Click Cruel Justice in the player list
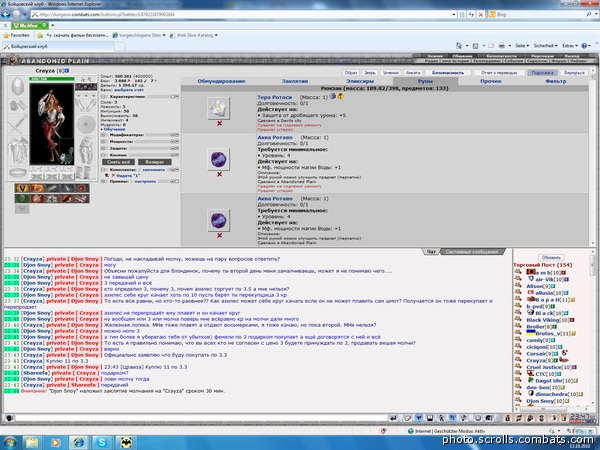The width and height of the screenshot is (600, 450). click(x=544, y=367)
